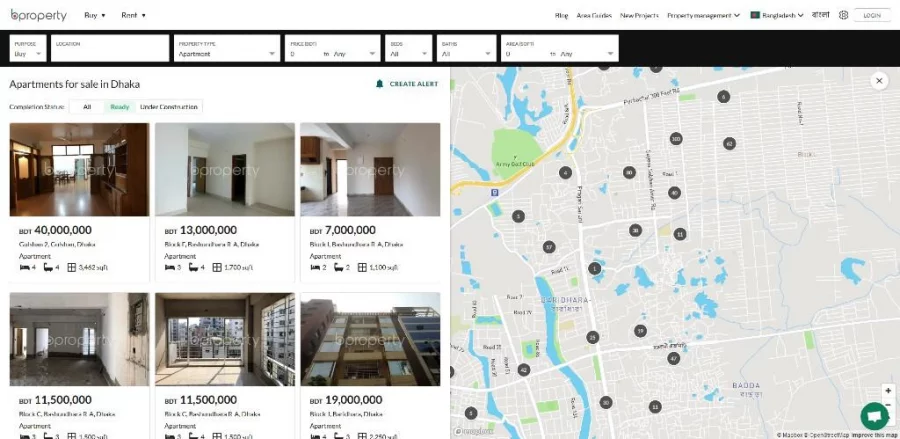Click map cluster marker 40

click(x=674, y=193)
